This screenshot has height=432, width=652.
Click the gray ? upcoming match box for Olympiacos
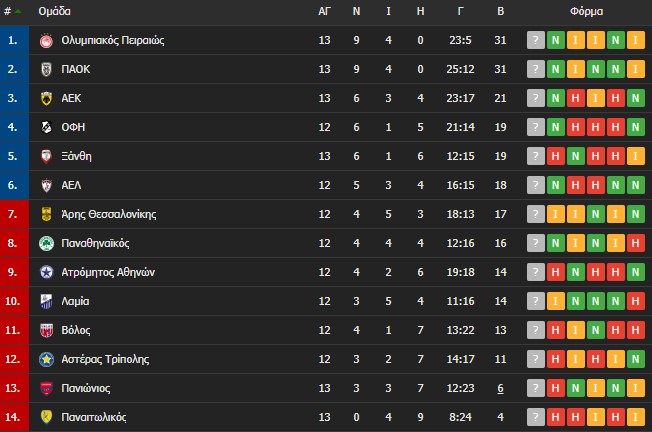click(536, 40)
